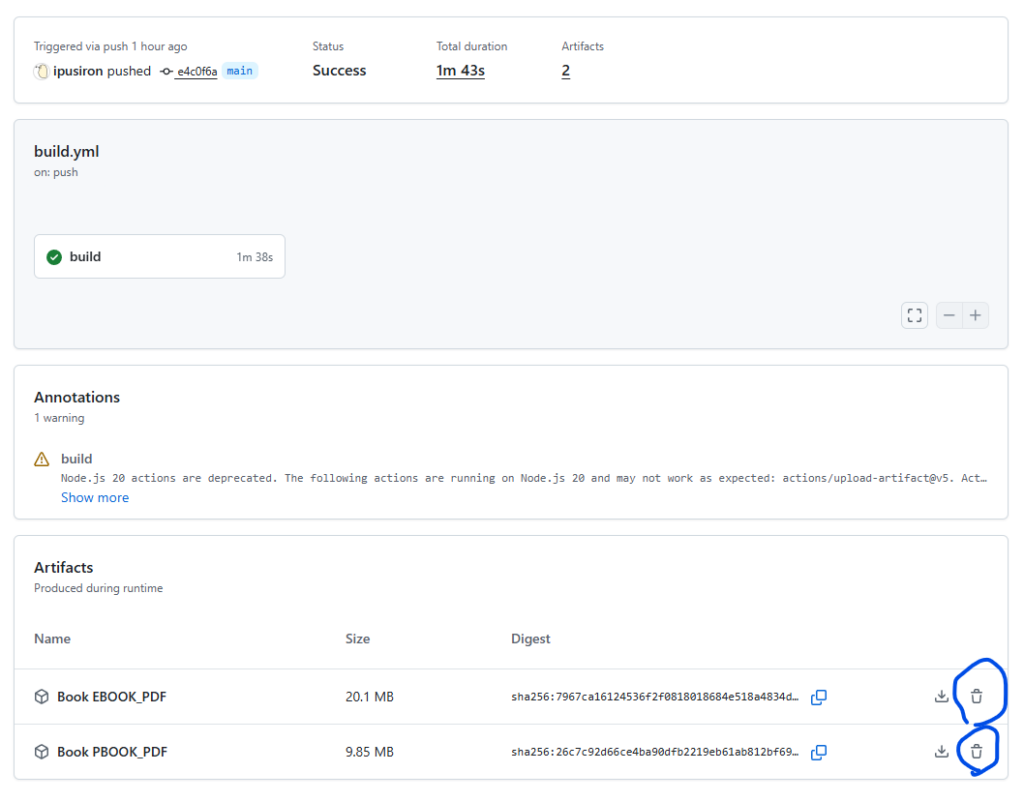Viewport: 1024px width, 802px height.
Task: Copy the Book EBOOK_PDF sha256 digest
Action: coord(818,697)
